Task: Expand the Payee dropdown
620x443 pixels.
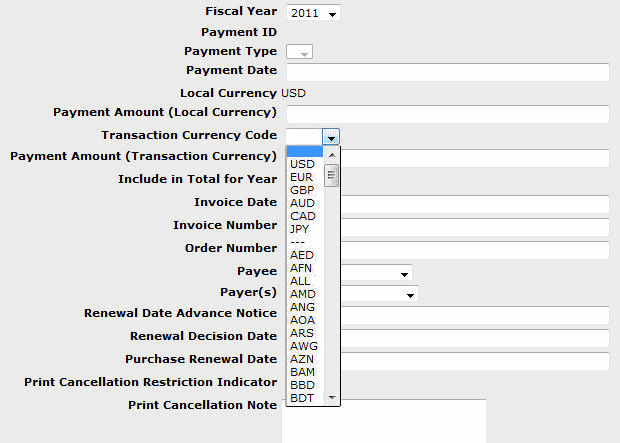Action: coord(404,273)
